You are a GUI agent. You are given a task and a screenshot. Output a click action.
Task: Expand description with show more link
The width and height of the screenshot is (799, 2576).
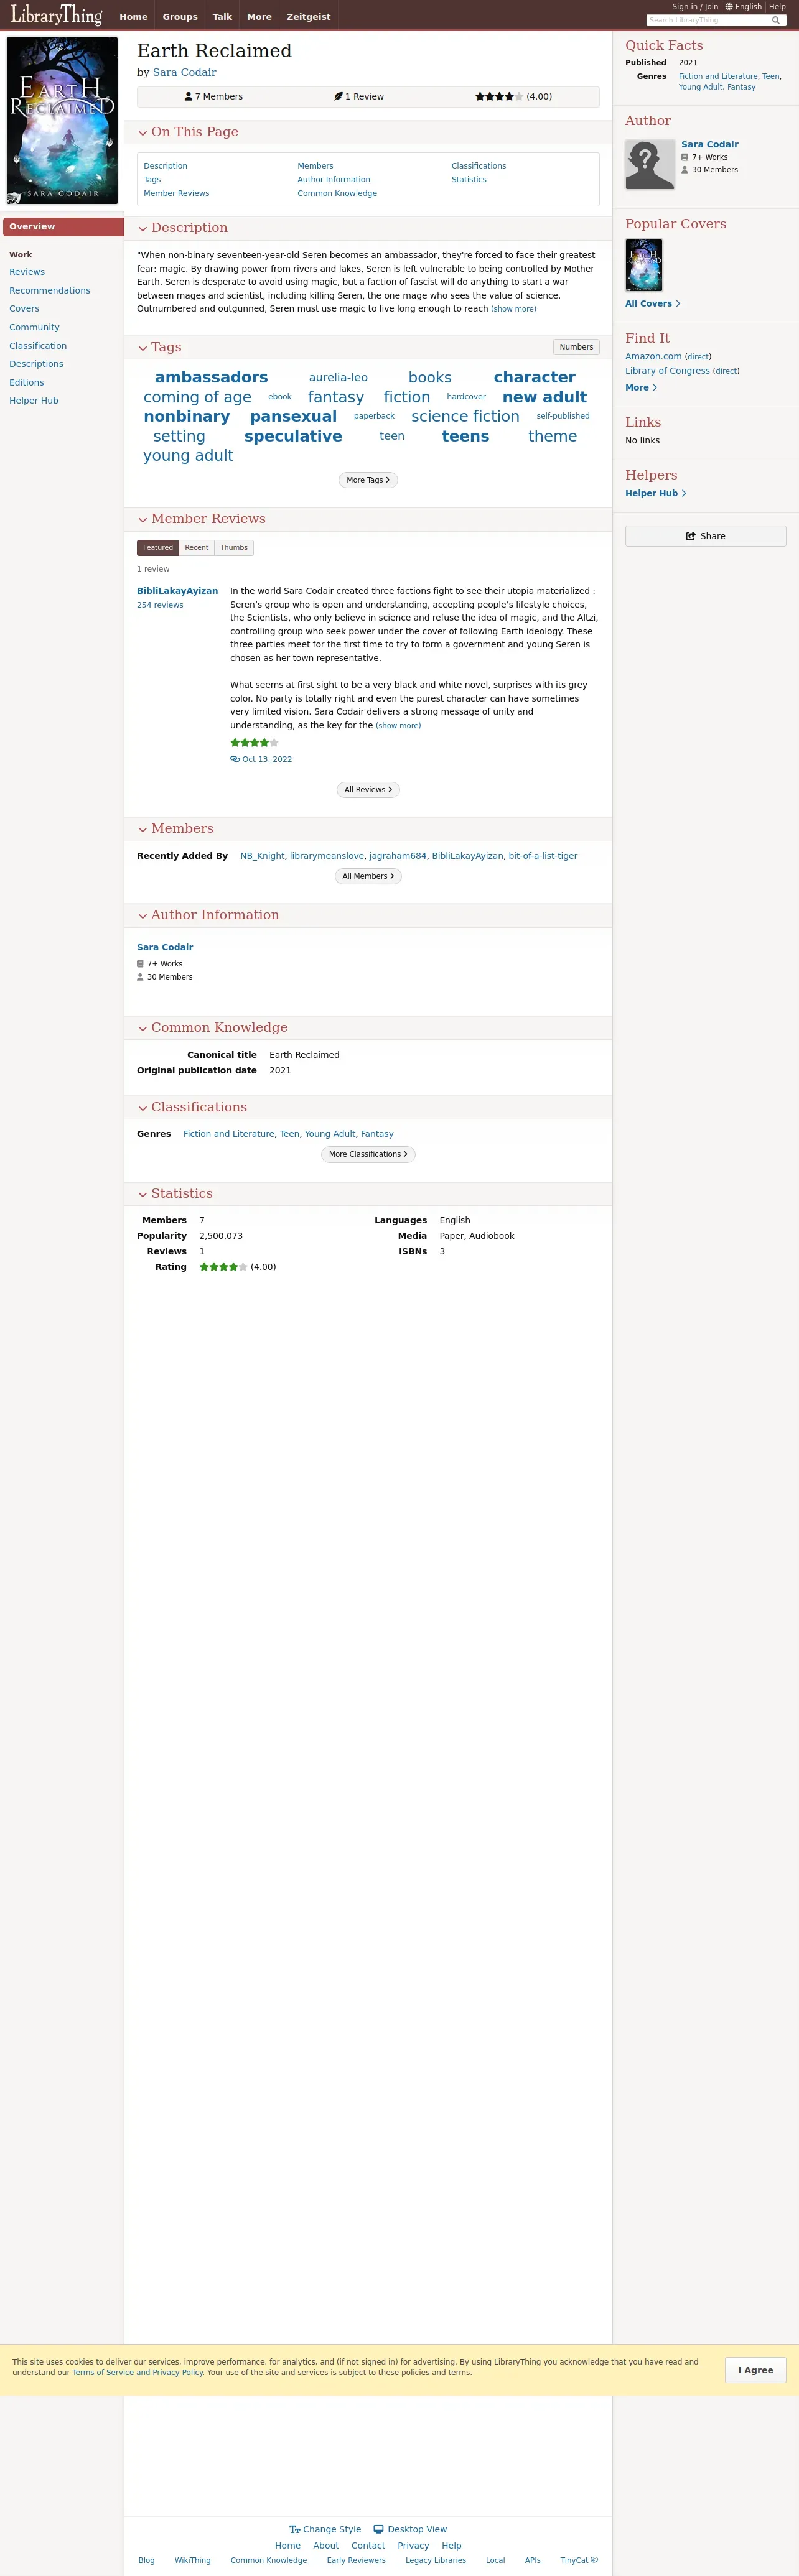(513, 309)
